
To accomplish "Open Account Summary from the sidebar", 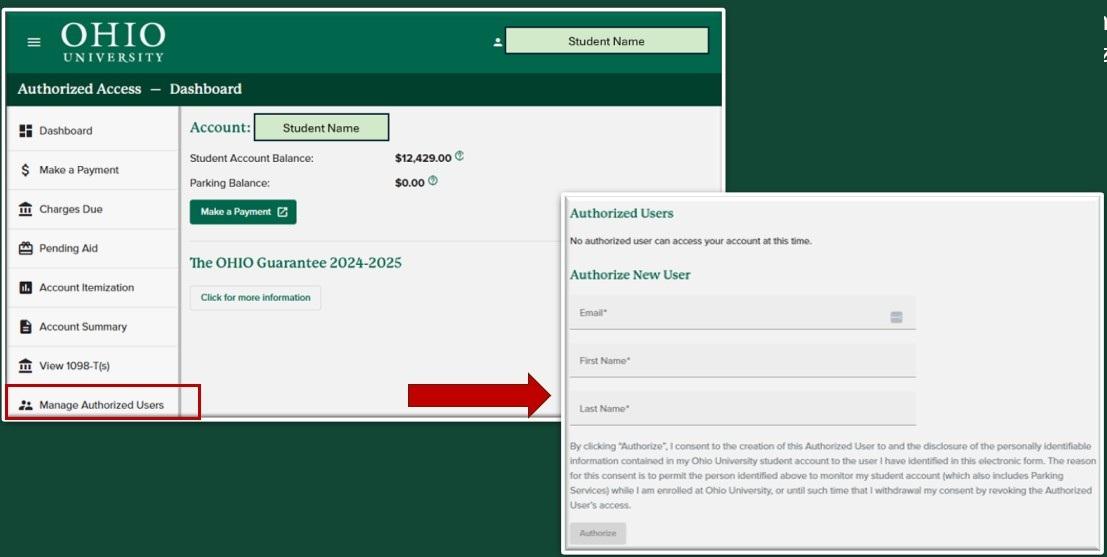I will [x=83, y=327].
